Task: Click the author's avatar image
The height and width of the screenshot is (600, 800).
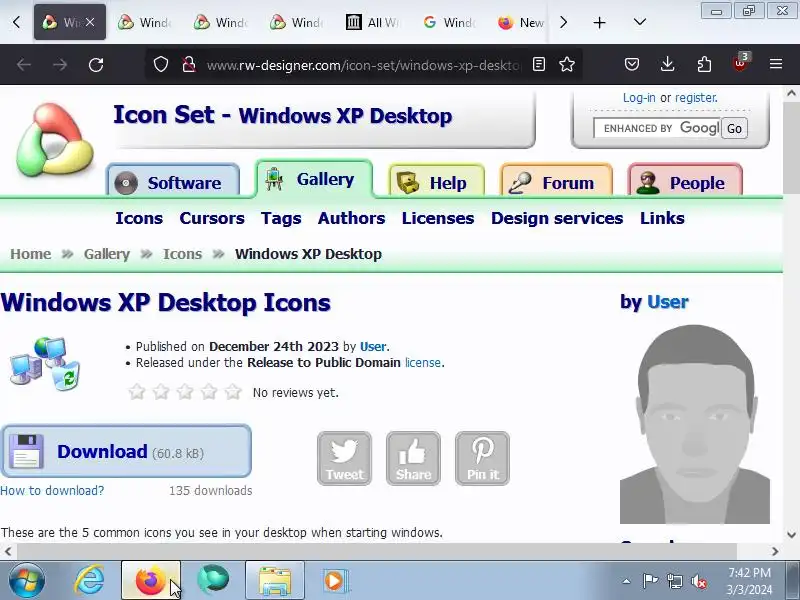Action: 694,423
